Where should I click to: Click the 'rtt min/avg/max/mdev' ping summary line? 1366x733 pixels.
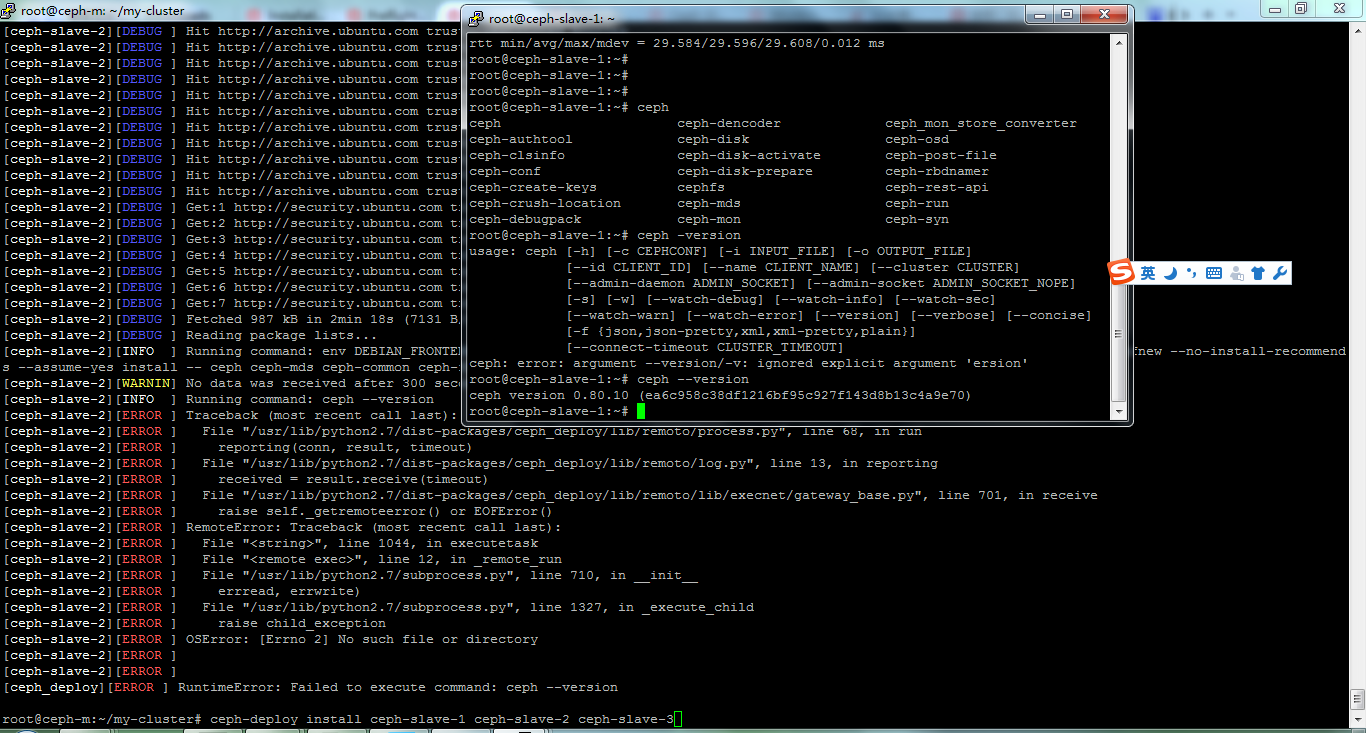tap(677, 43)
